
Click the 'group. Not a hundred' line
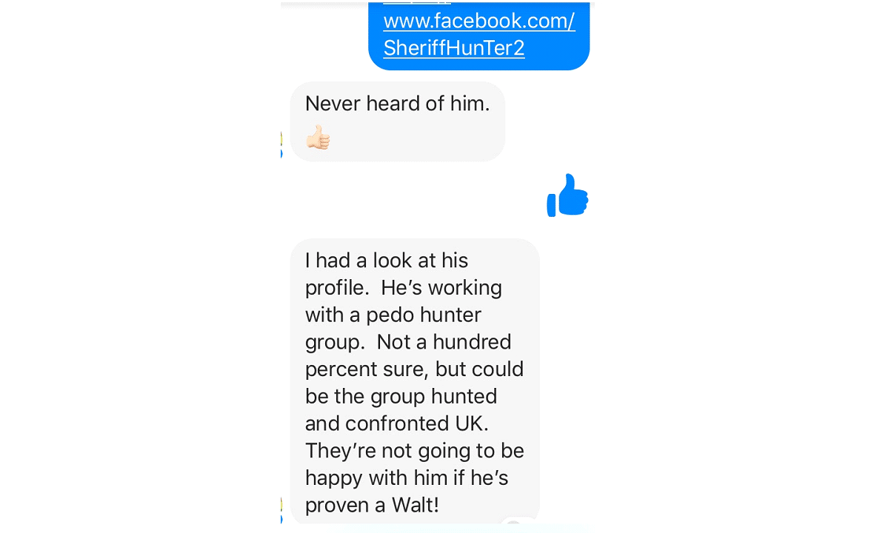tap(408, 342)
